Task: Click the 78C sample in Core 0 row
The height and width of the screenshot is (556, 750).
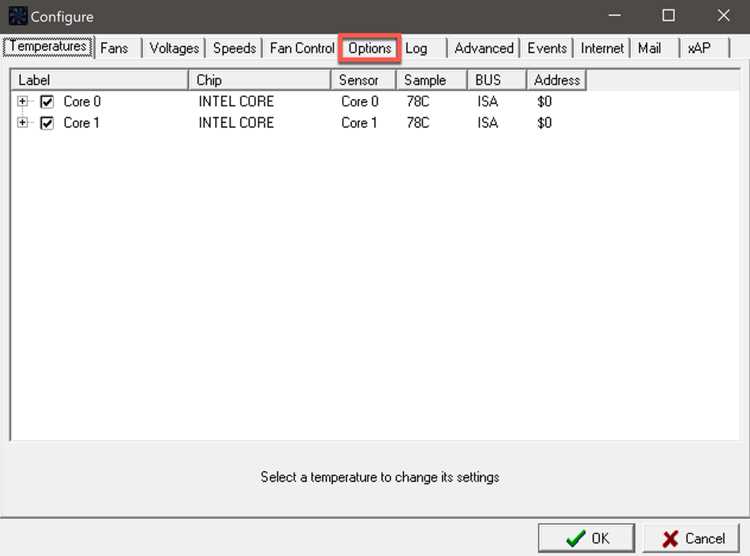Action: point(418,101)
